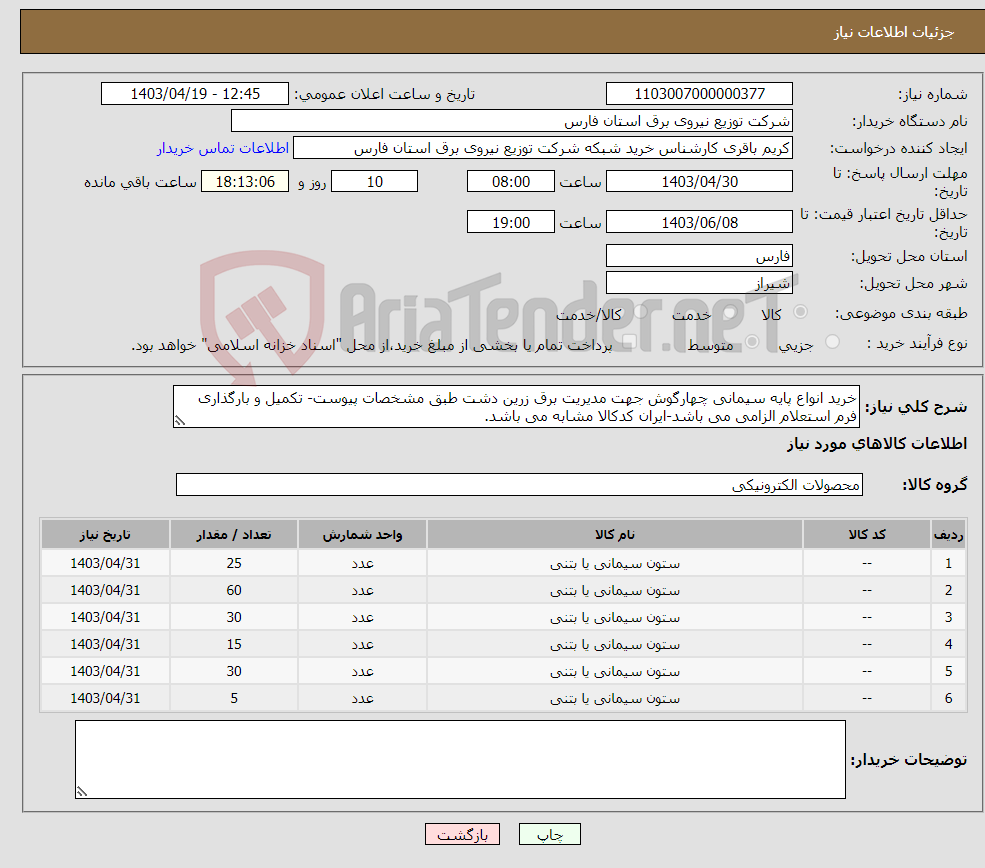Click need date in row 6

(x=105, y=698)
